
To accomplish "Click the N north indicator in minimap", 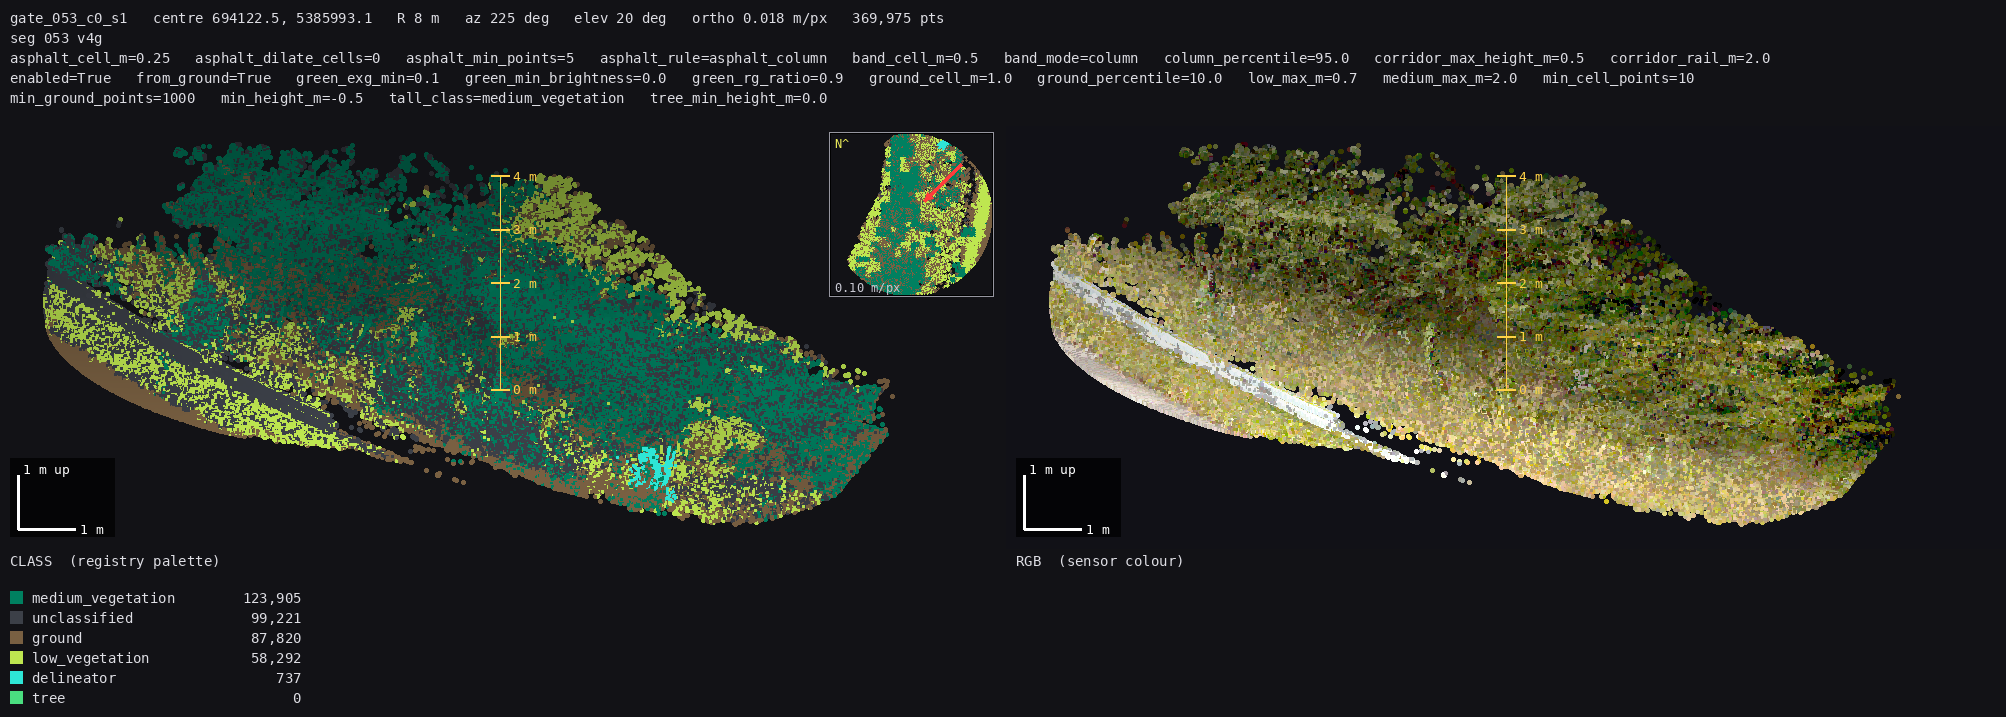I will 841,144.
